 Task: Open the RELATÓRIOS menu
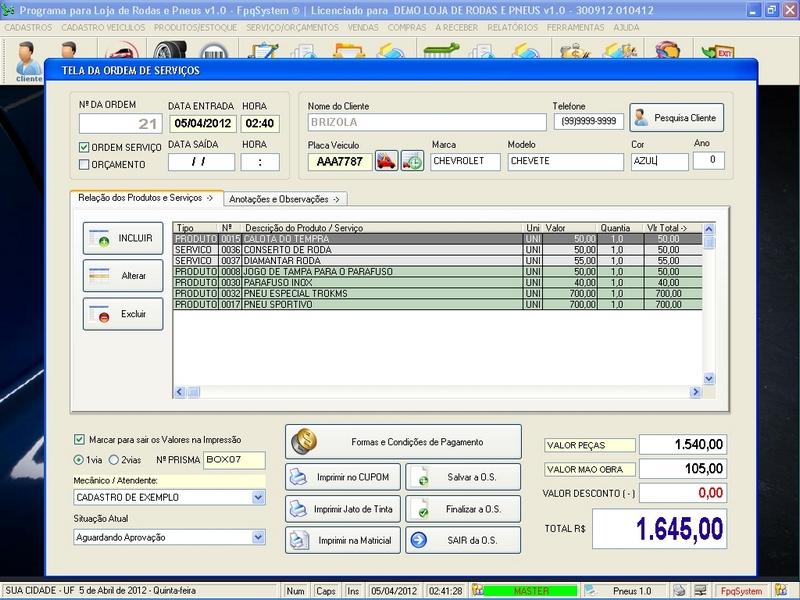click(x=512, y=28)
